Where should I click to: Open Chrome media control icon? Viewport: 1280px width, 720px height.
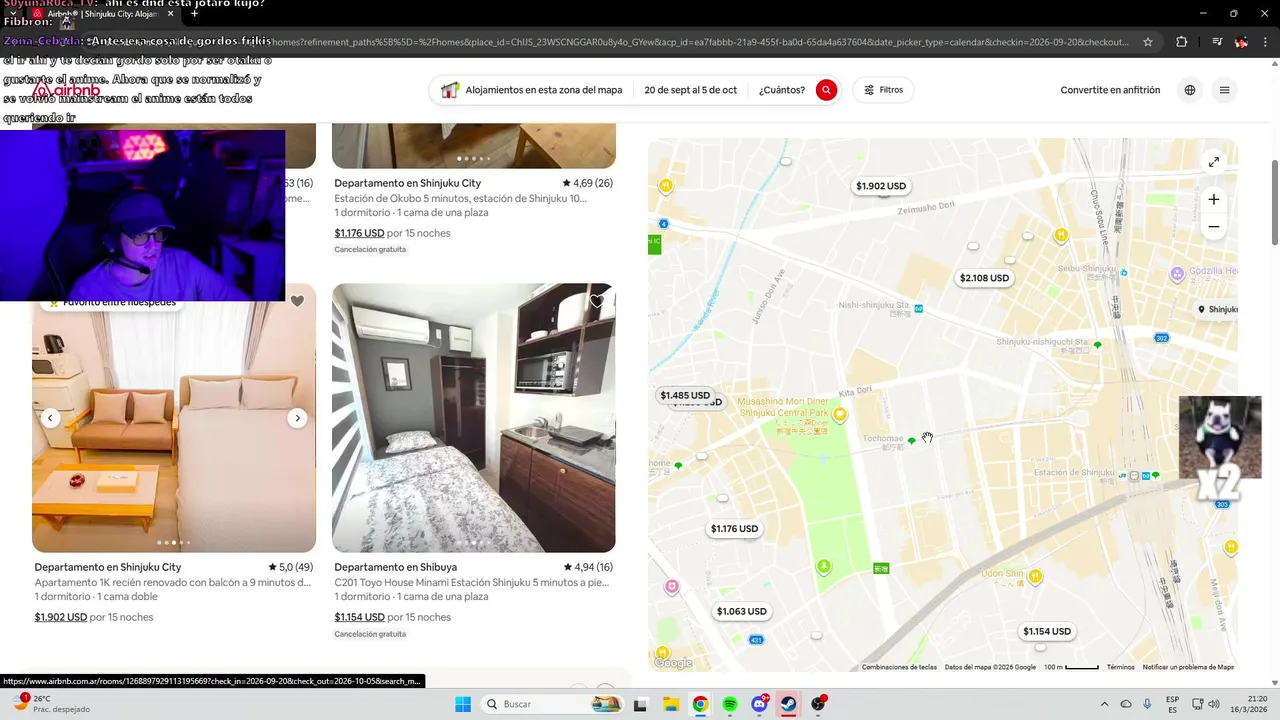pos(1216,42)
